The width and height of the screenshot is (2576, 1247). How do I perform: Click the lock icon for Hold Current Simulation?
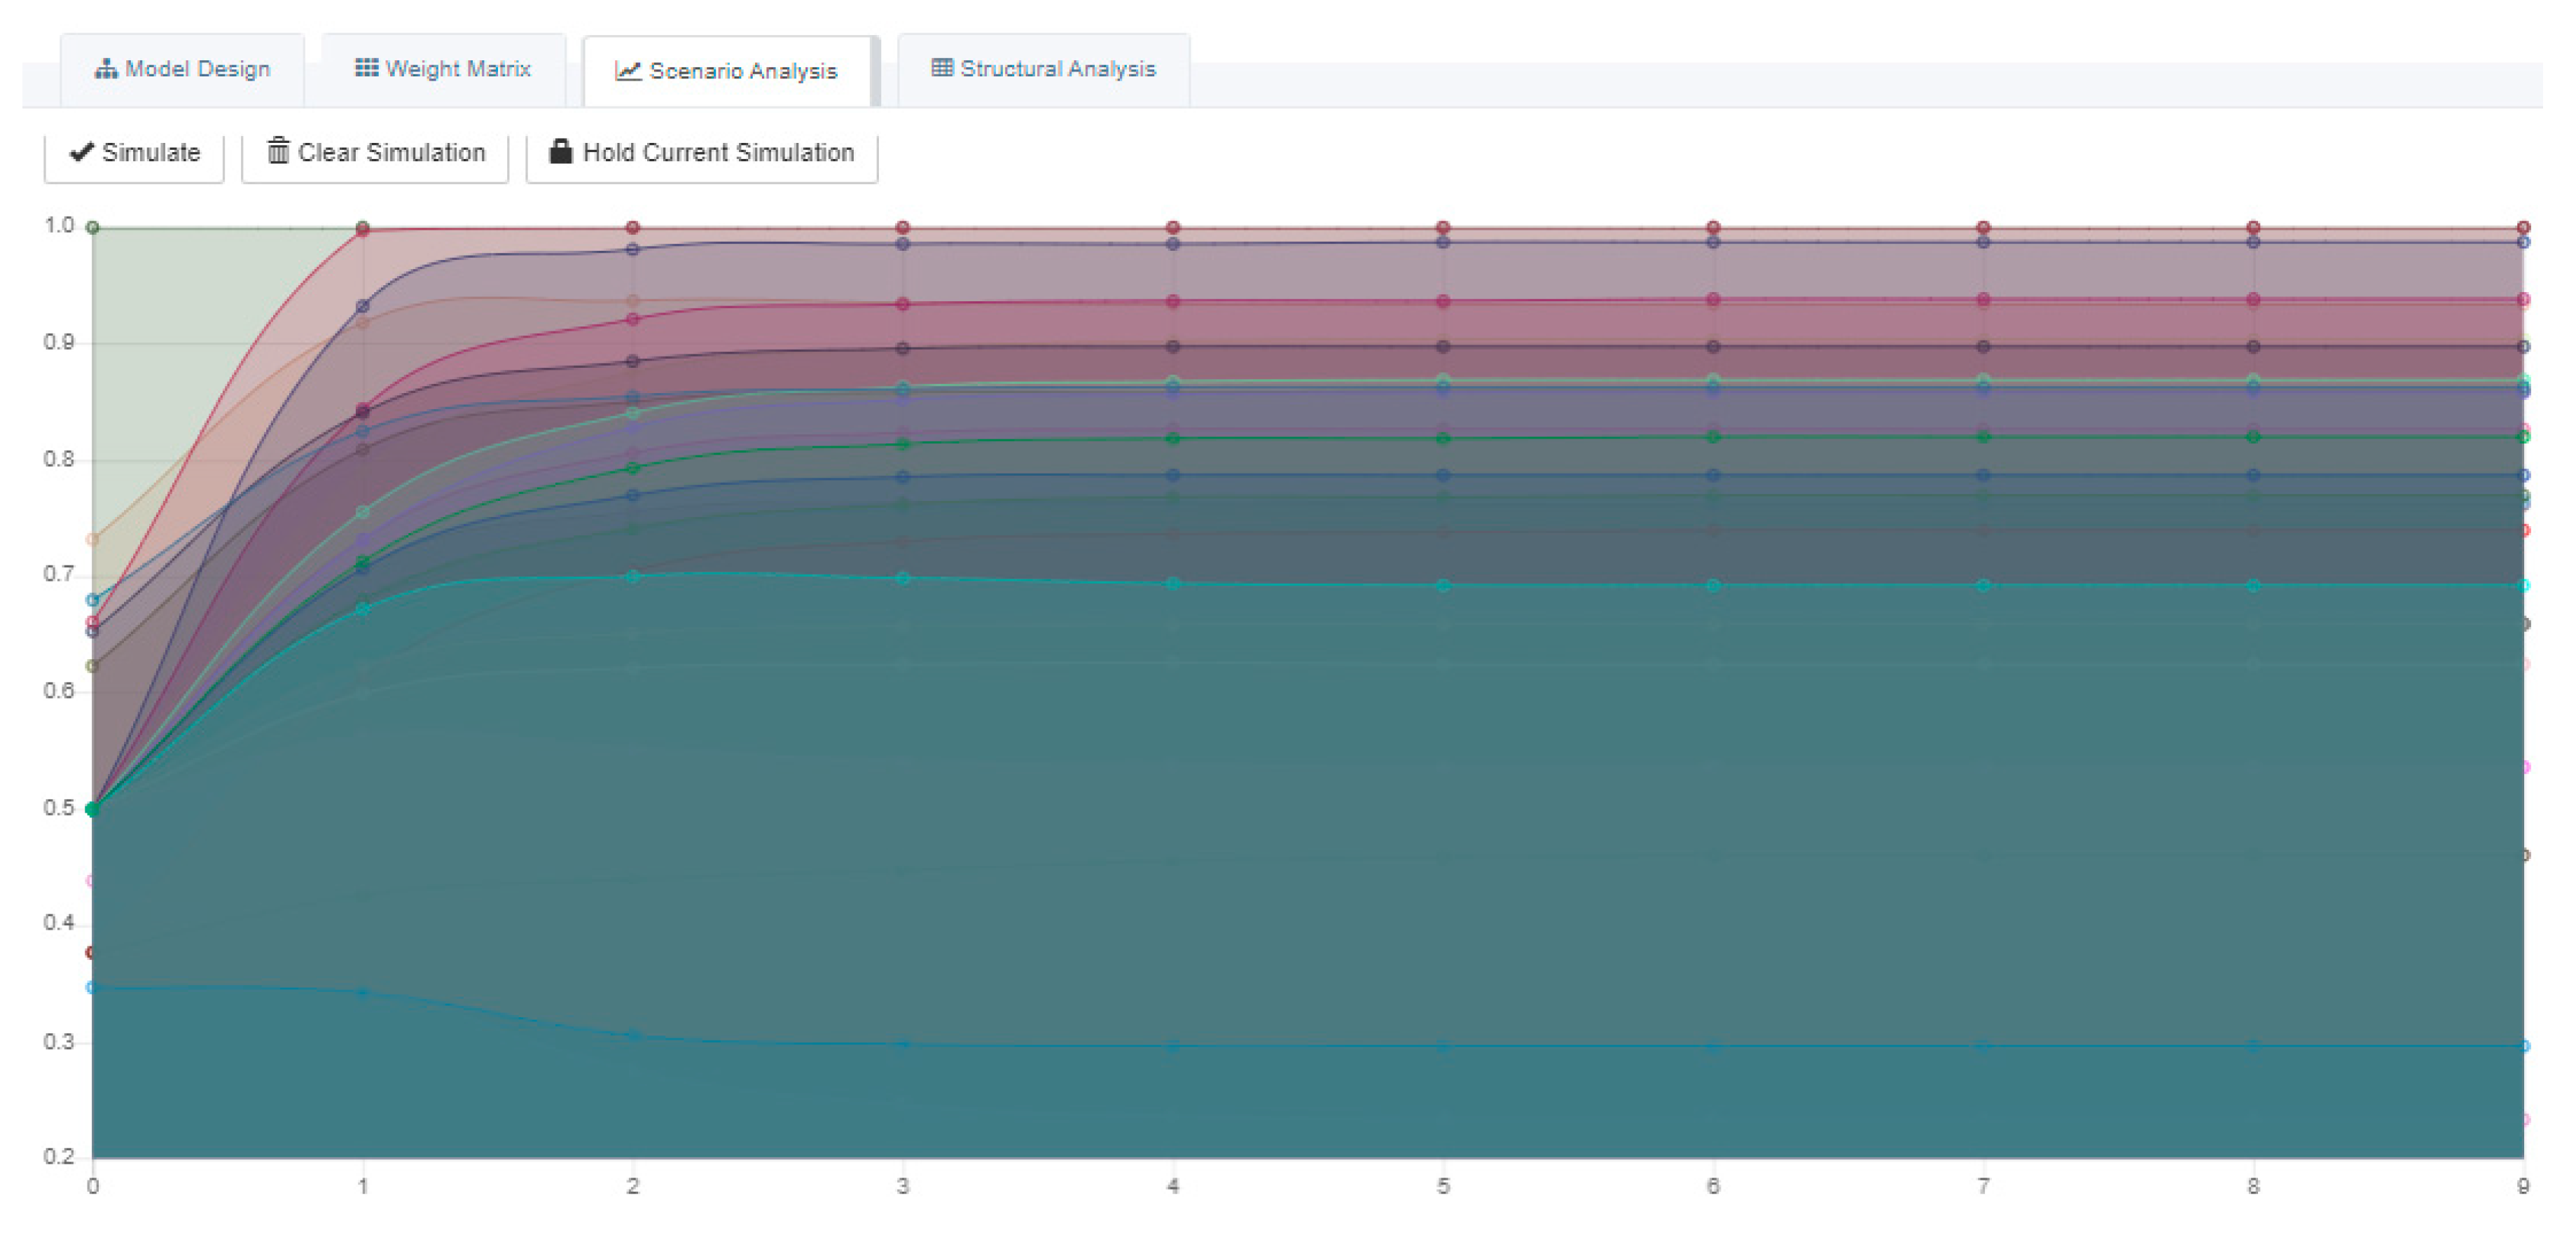(561, 151)
